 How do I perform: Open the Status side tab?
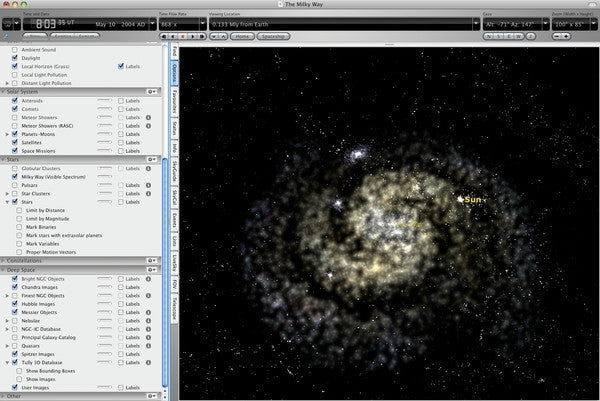click(x=174, y=128)
